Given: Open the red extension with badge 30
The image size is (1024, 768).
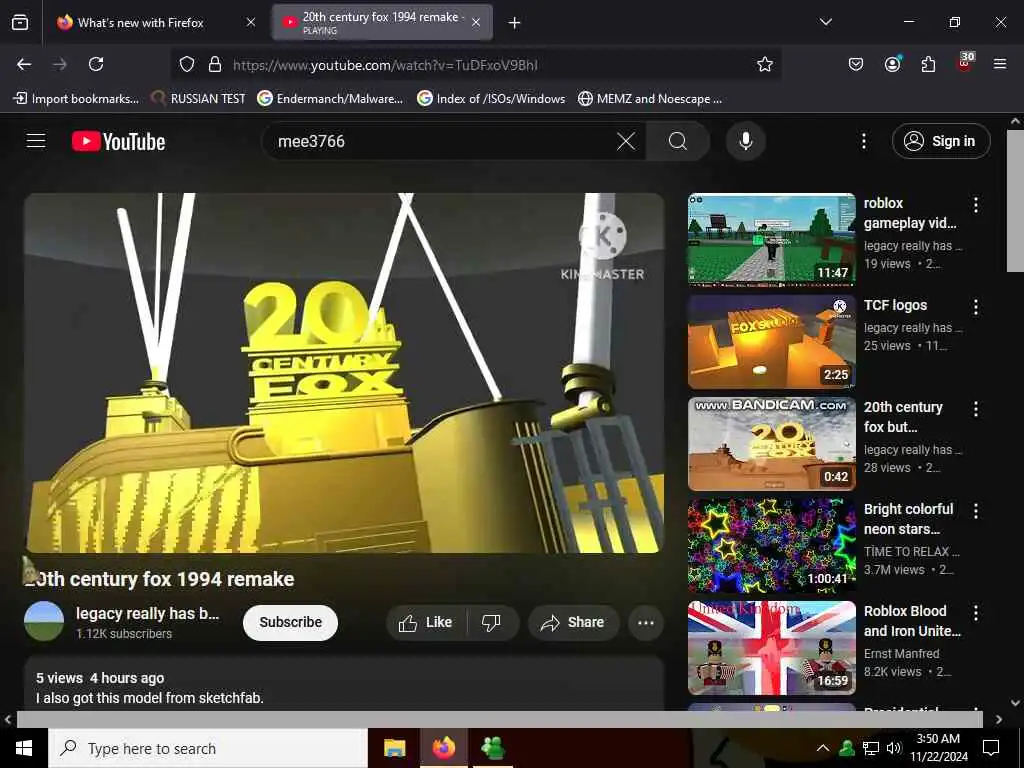Looking at the screenshot, I should tap(965, 62).
